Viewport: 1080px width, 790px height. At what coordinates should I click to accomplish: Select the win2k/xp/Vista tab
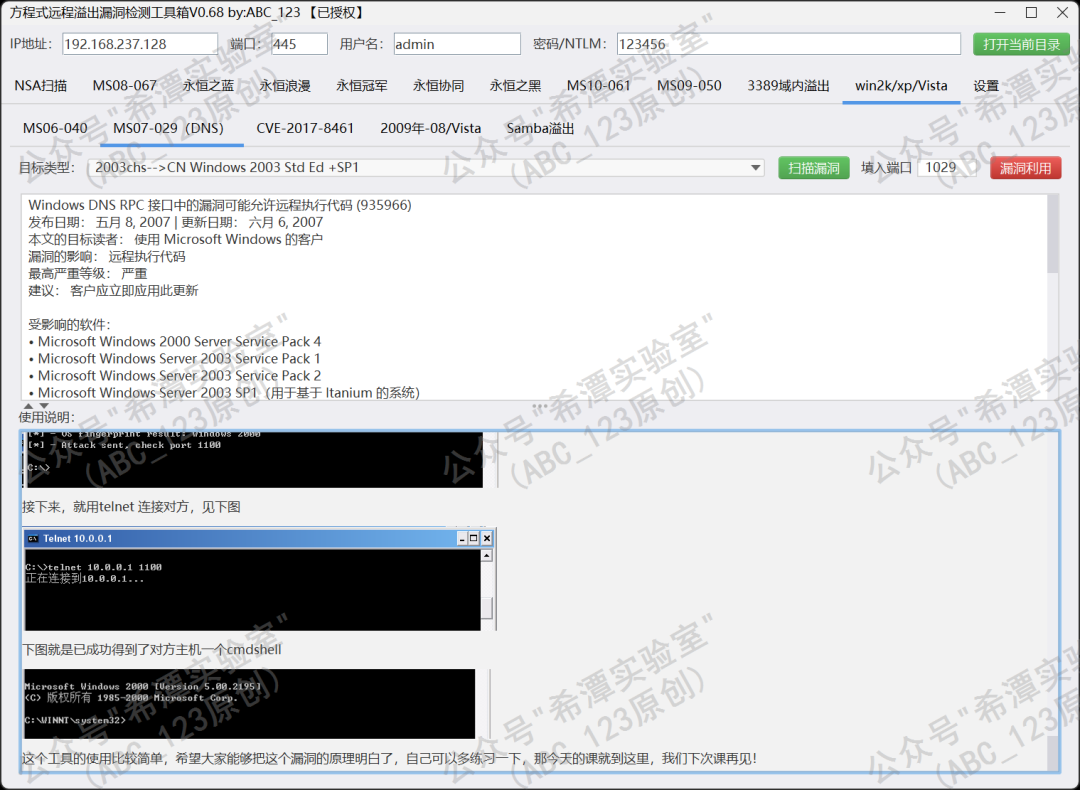(901, 86)
